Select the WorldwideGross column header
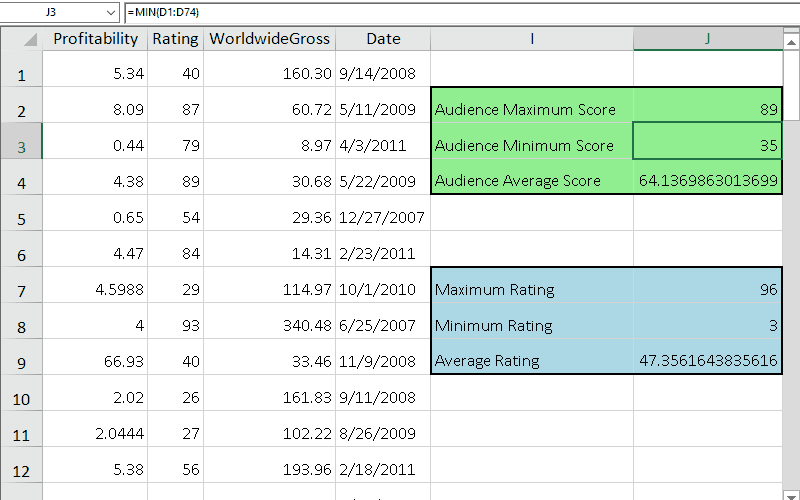 [269, 39]
